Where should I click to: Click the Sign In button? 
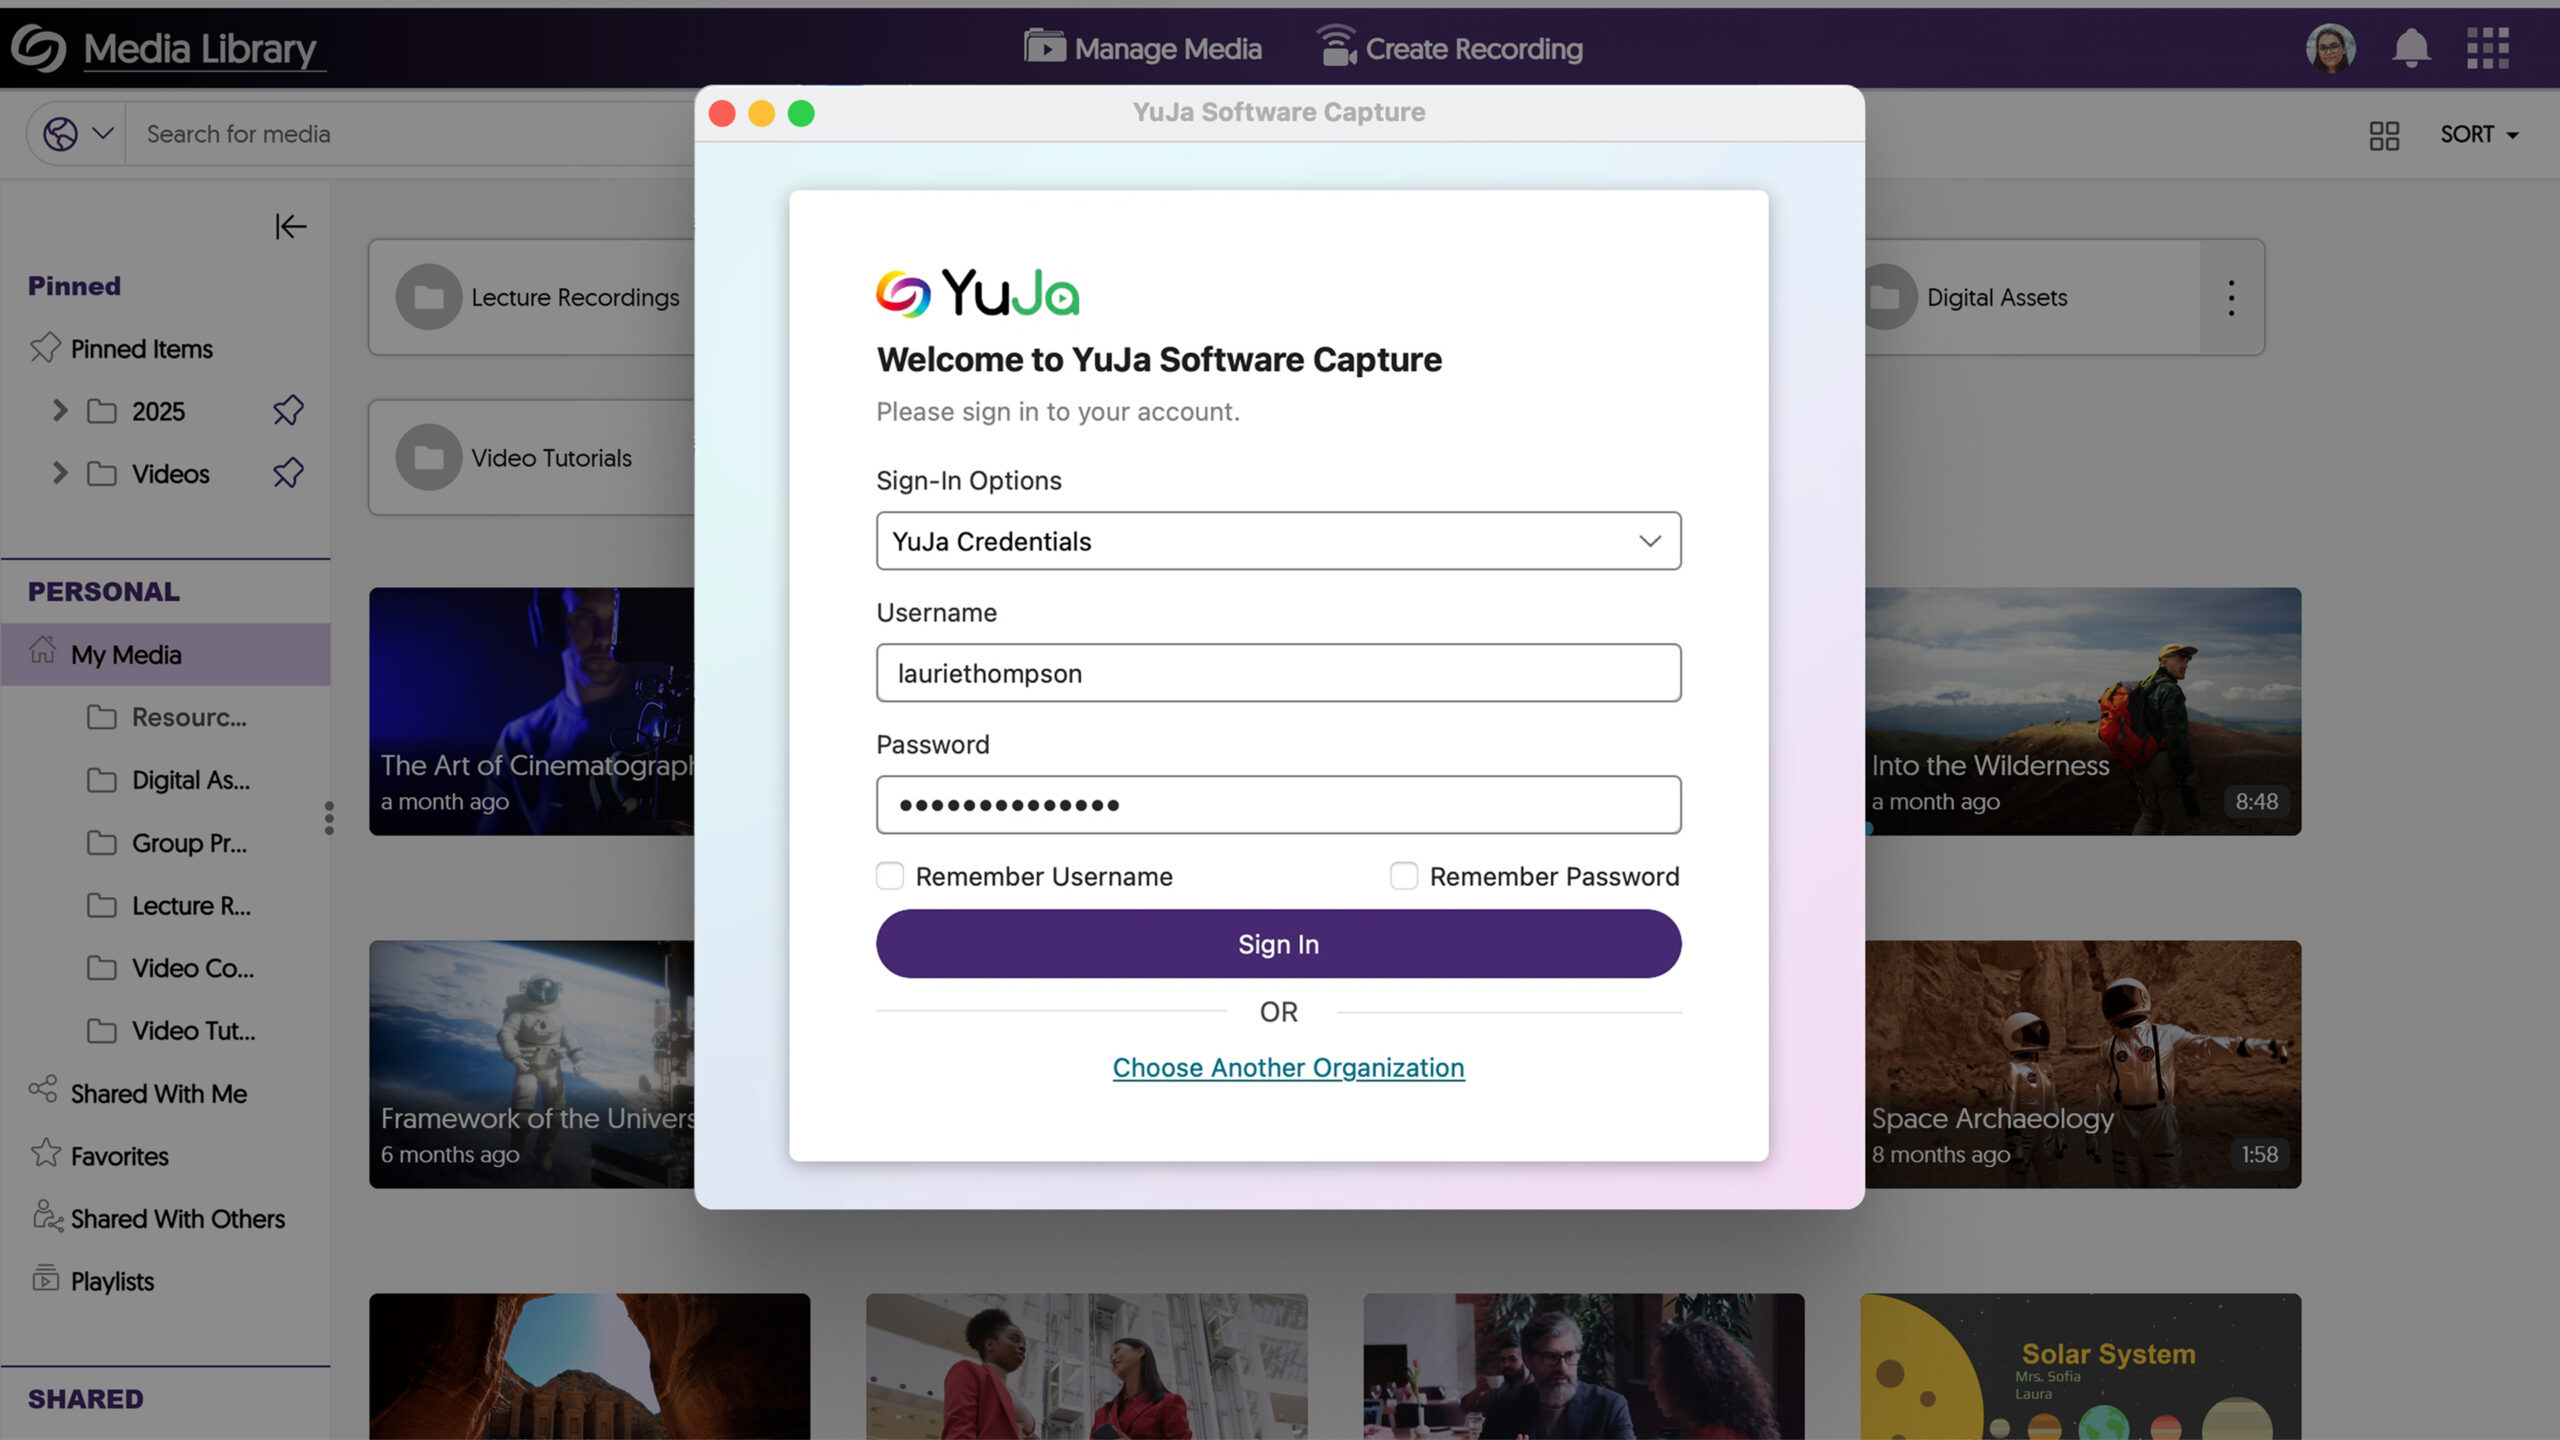[1278, 942]
